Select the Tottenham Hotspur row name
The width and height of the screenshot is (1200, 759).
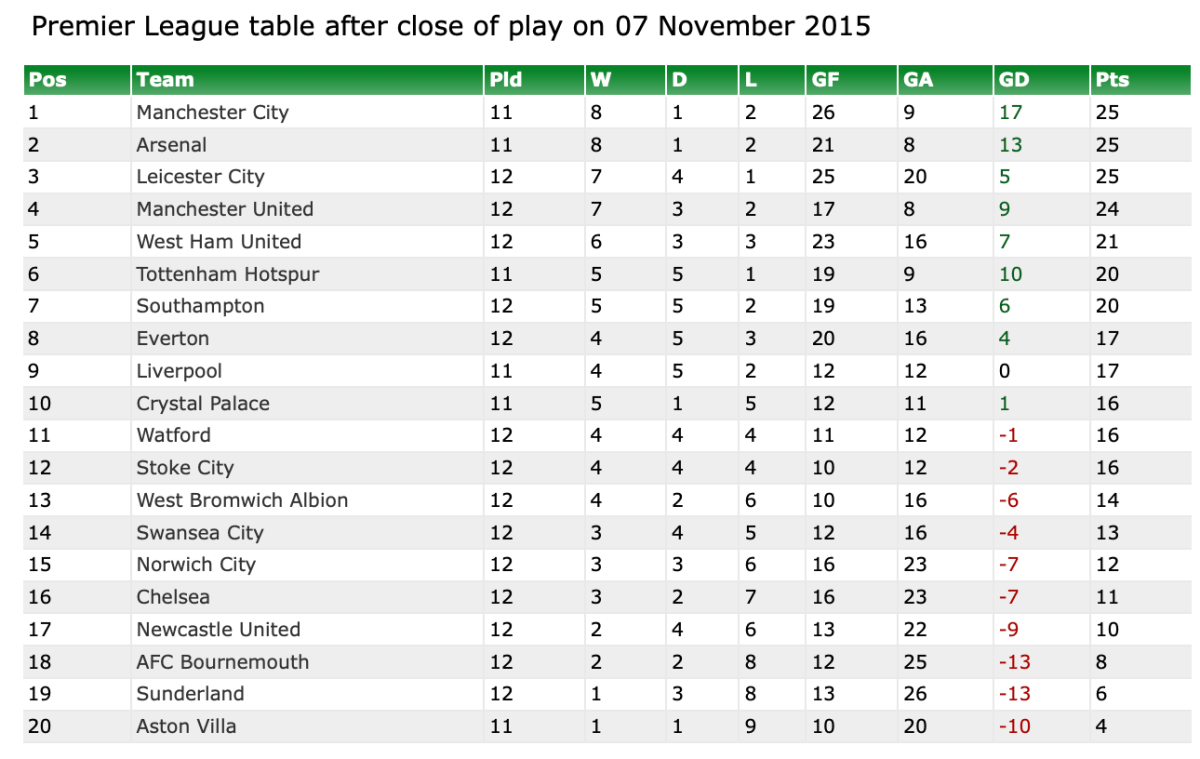pos(228,274)
